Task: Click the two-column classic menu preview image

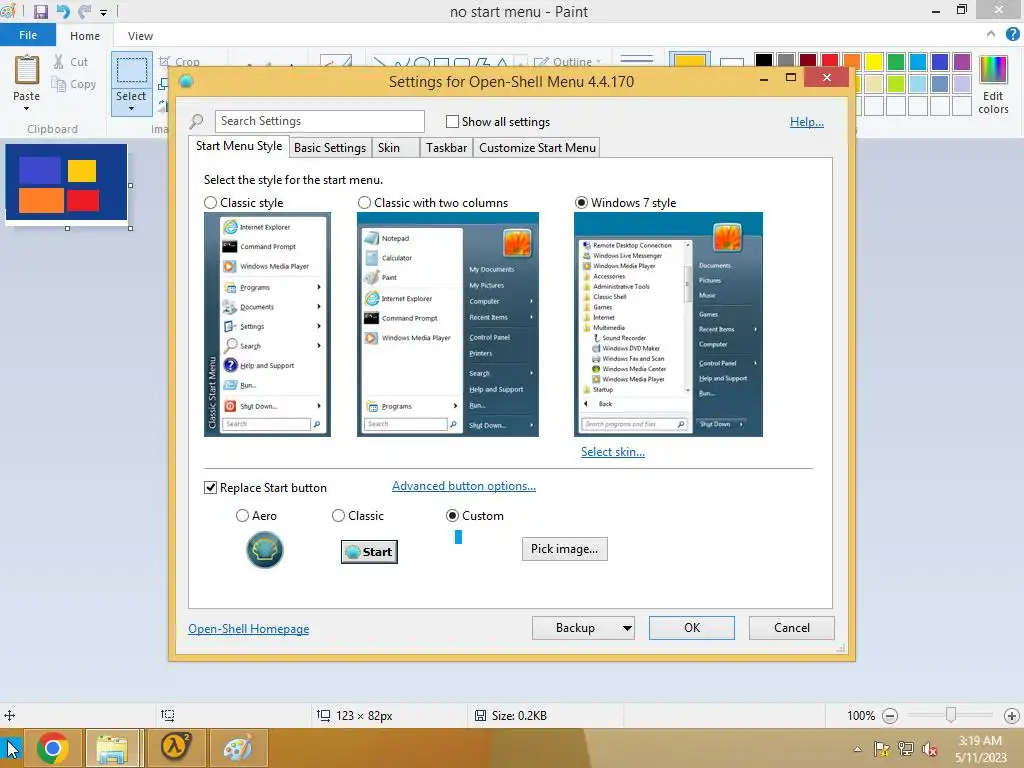Action: coord(448,324)
